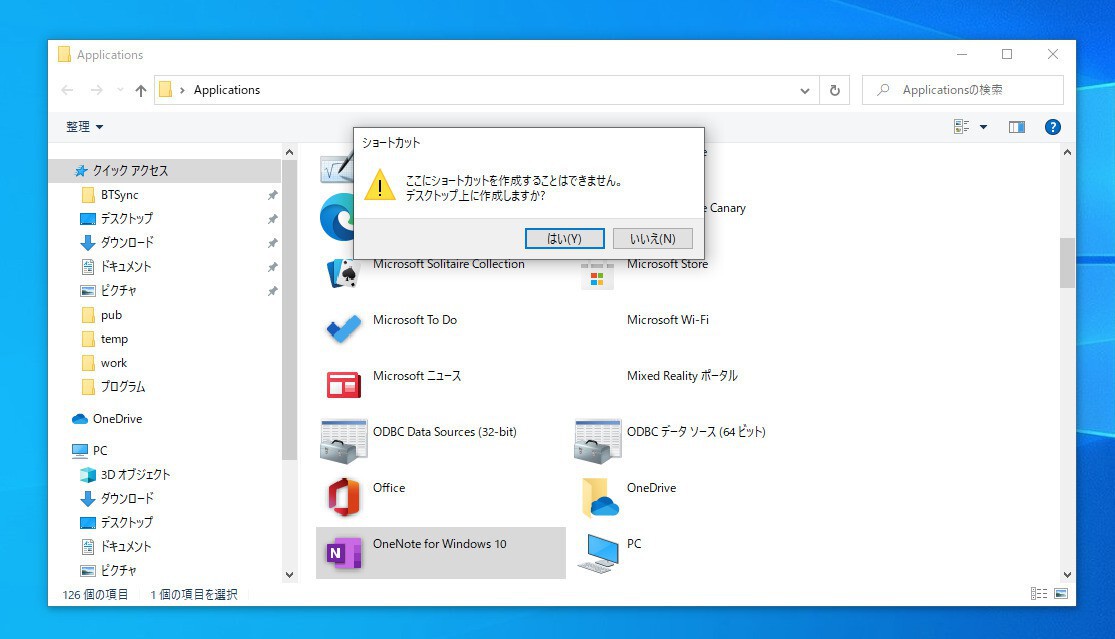Click Applications in the address bar

click(x=227, y=90)
